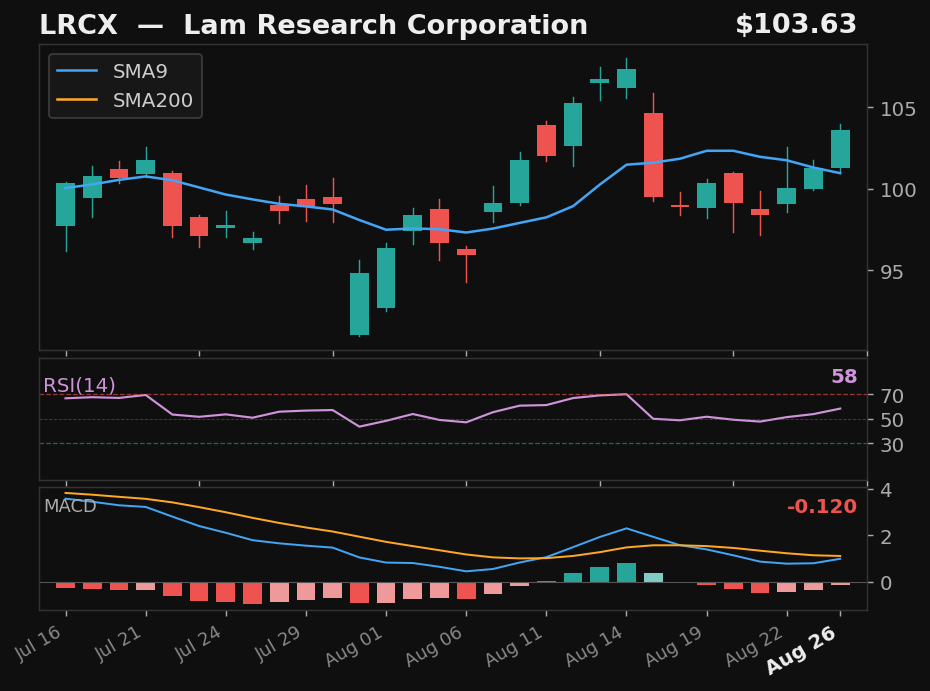Click the 95 price axis label
The width and height of the screenshot is (930, 691).
click(892, 272)
